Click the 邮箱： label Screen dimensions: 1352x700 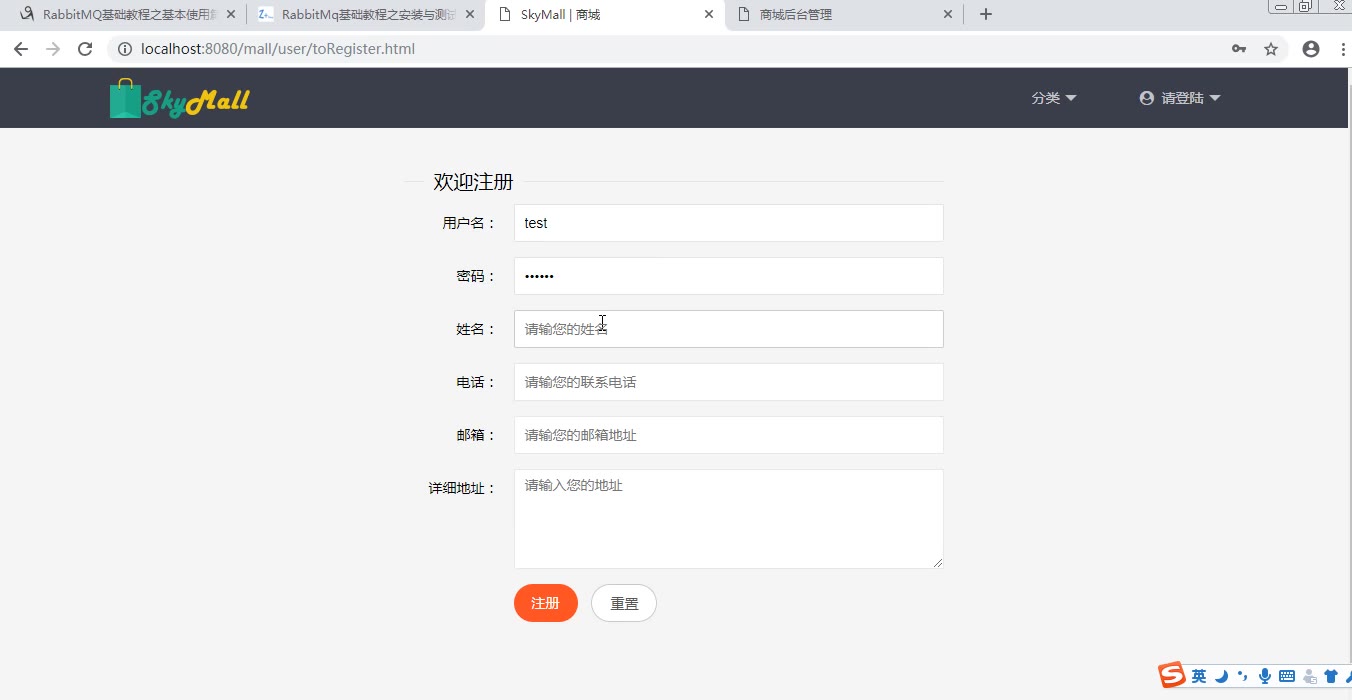476,435
